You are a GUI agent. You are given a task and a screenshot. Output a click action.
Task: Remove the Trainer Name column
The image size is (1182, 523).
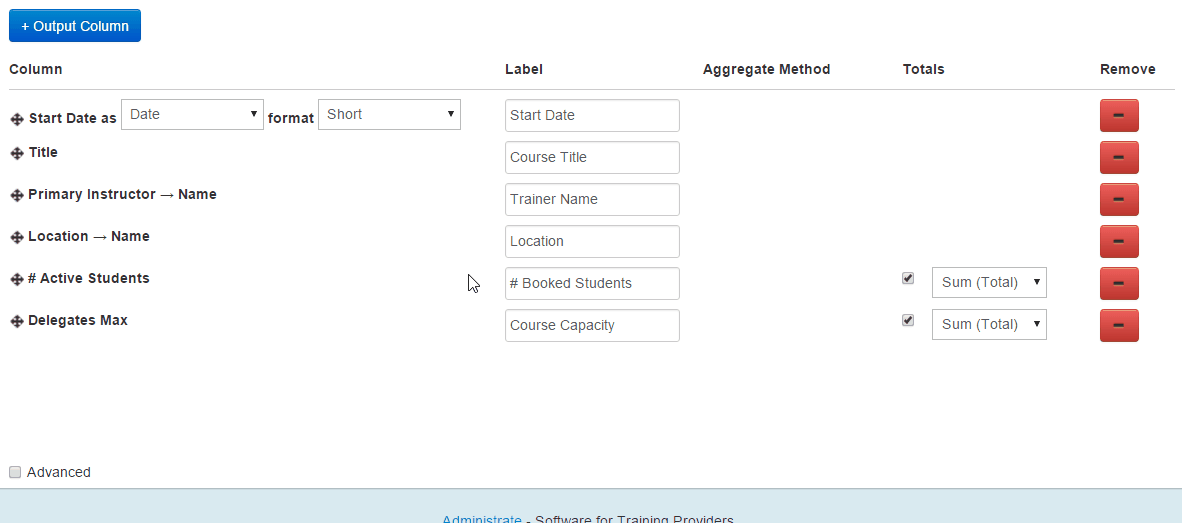[1119, 200]
